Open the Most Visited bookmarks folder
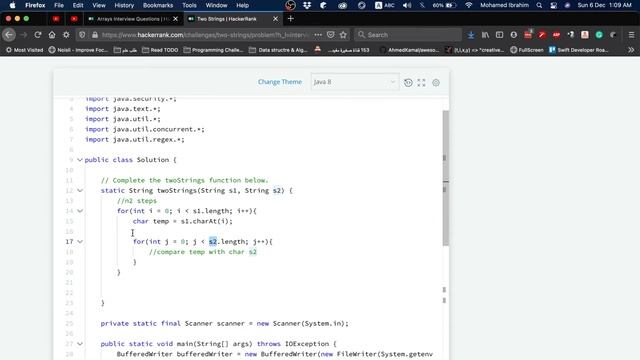 pyautogui.click(x=24, y=50)
